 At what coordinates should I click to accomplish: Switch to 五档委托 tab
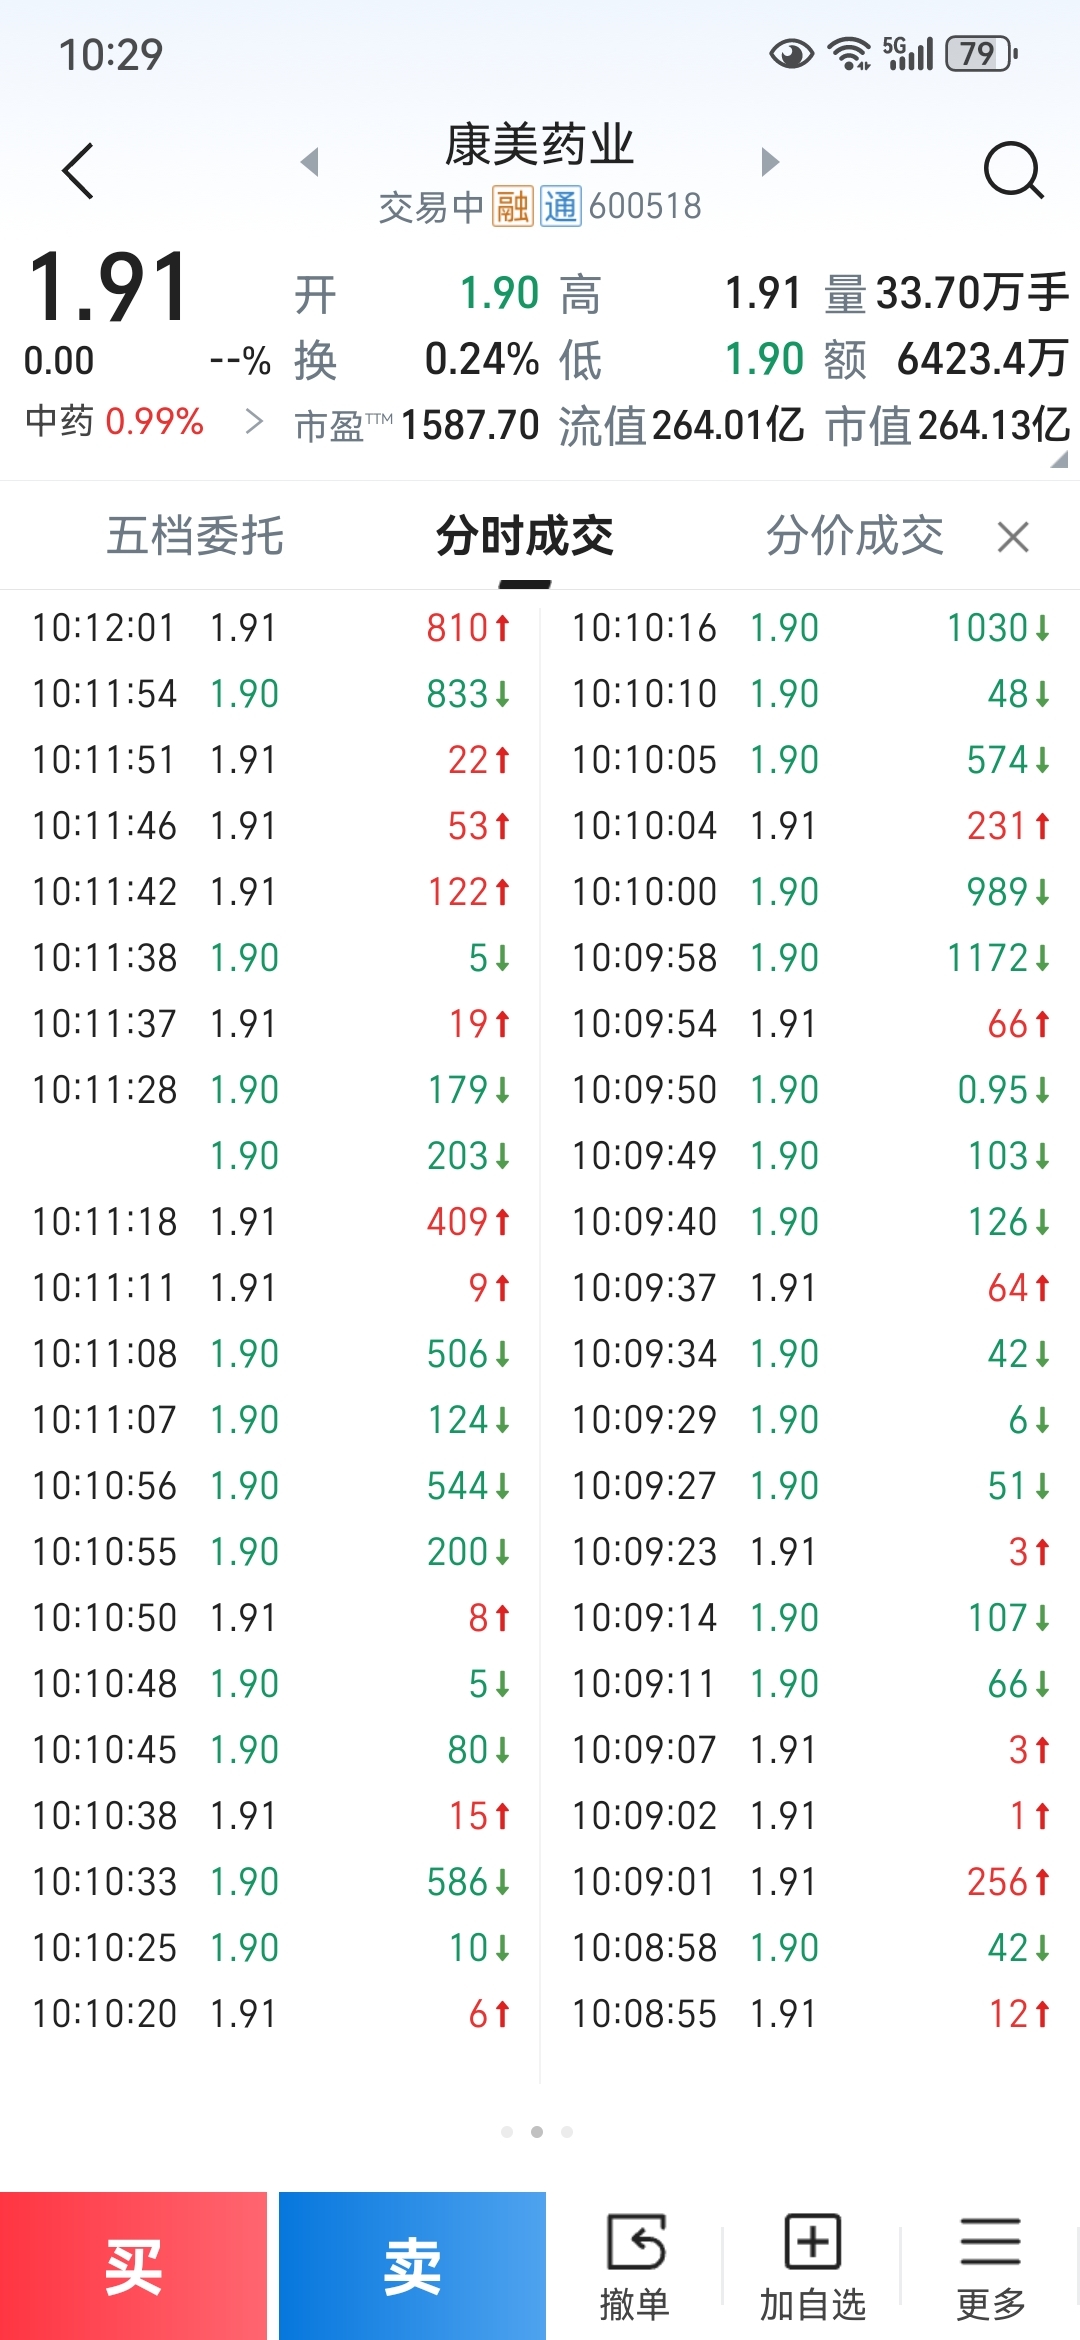pyautogui.click(x=195, y=537)
